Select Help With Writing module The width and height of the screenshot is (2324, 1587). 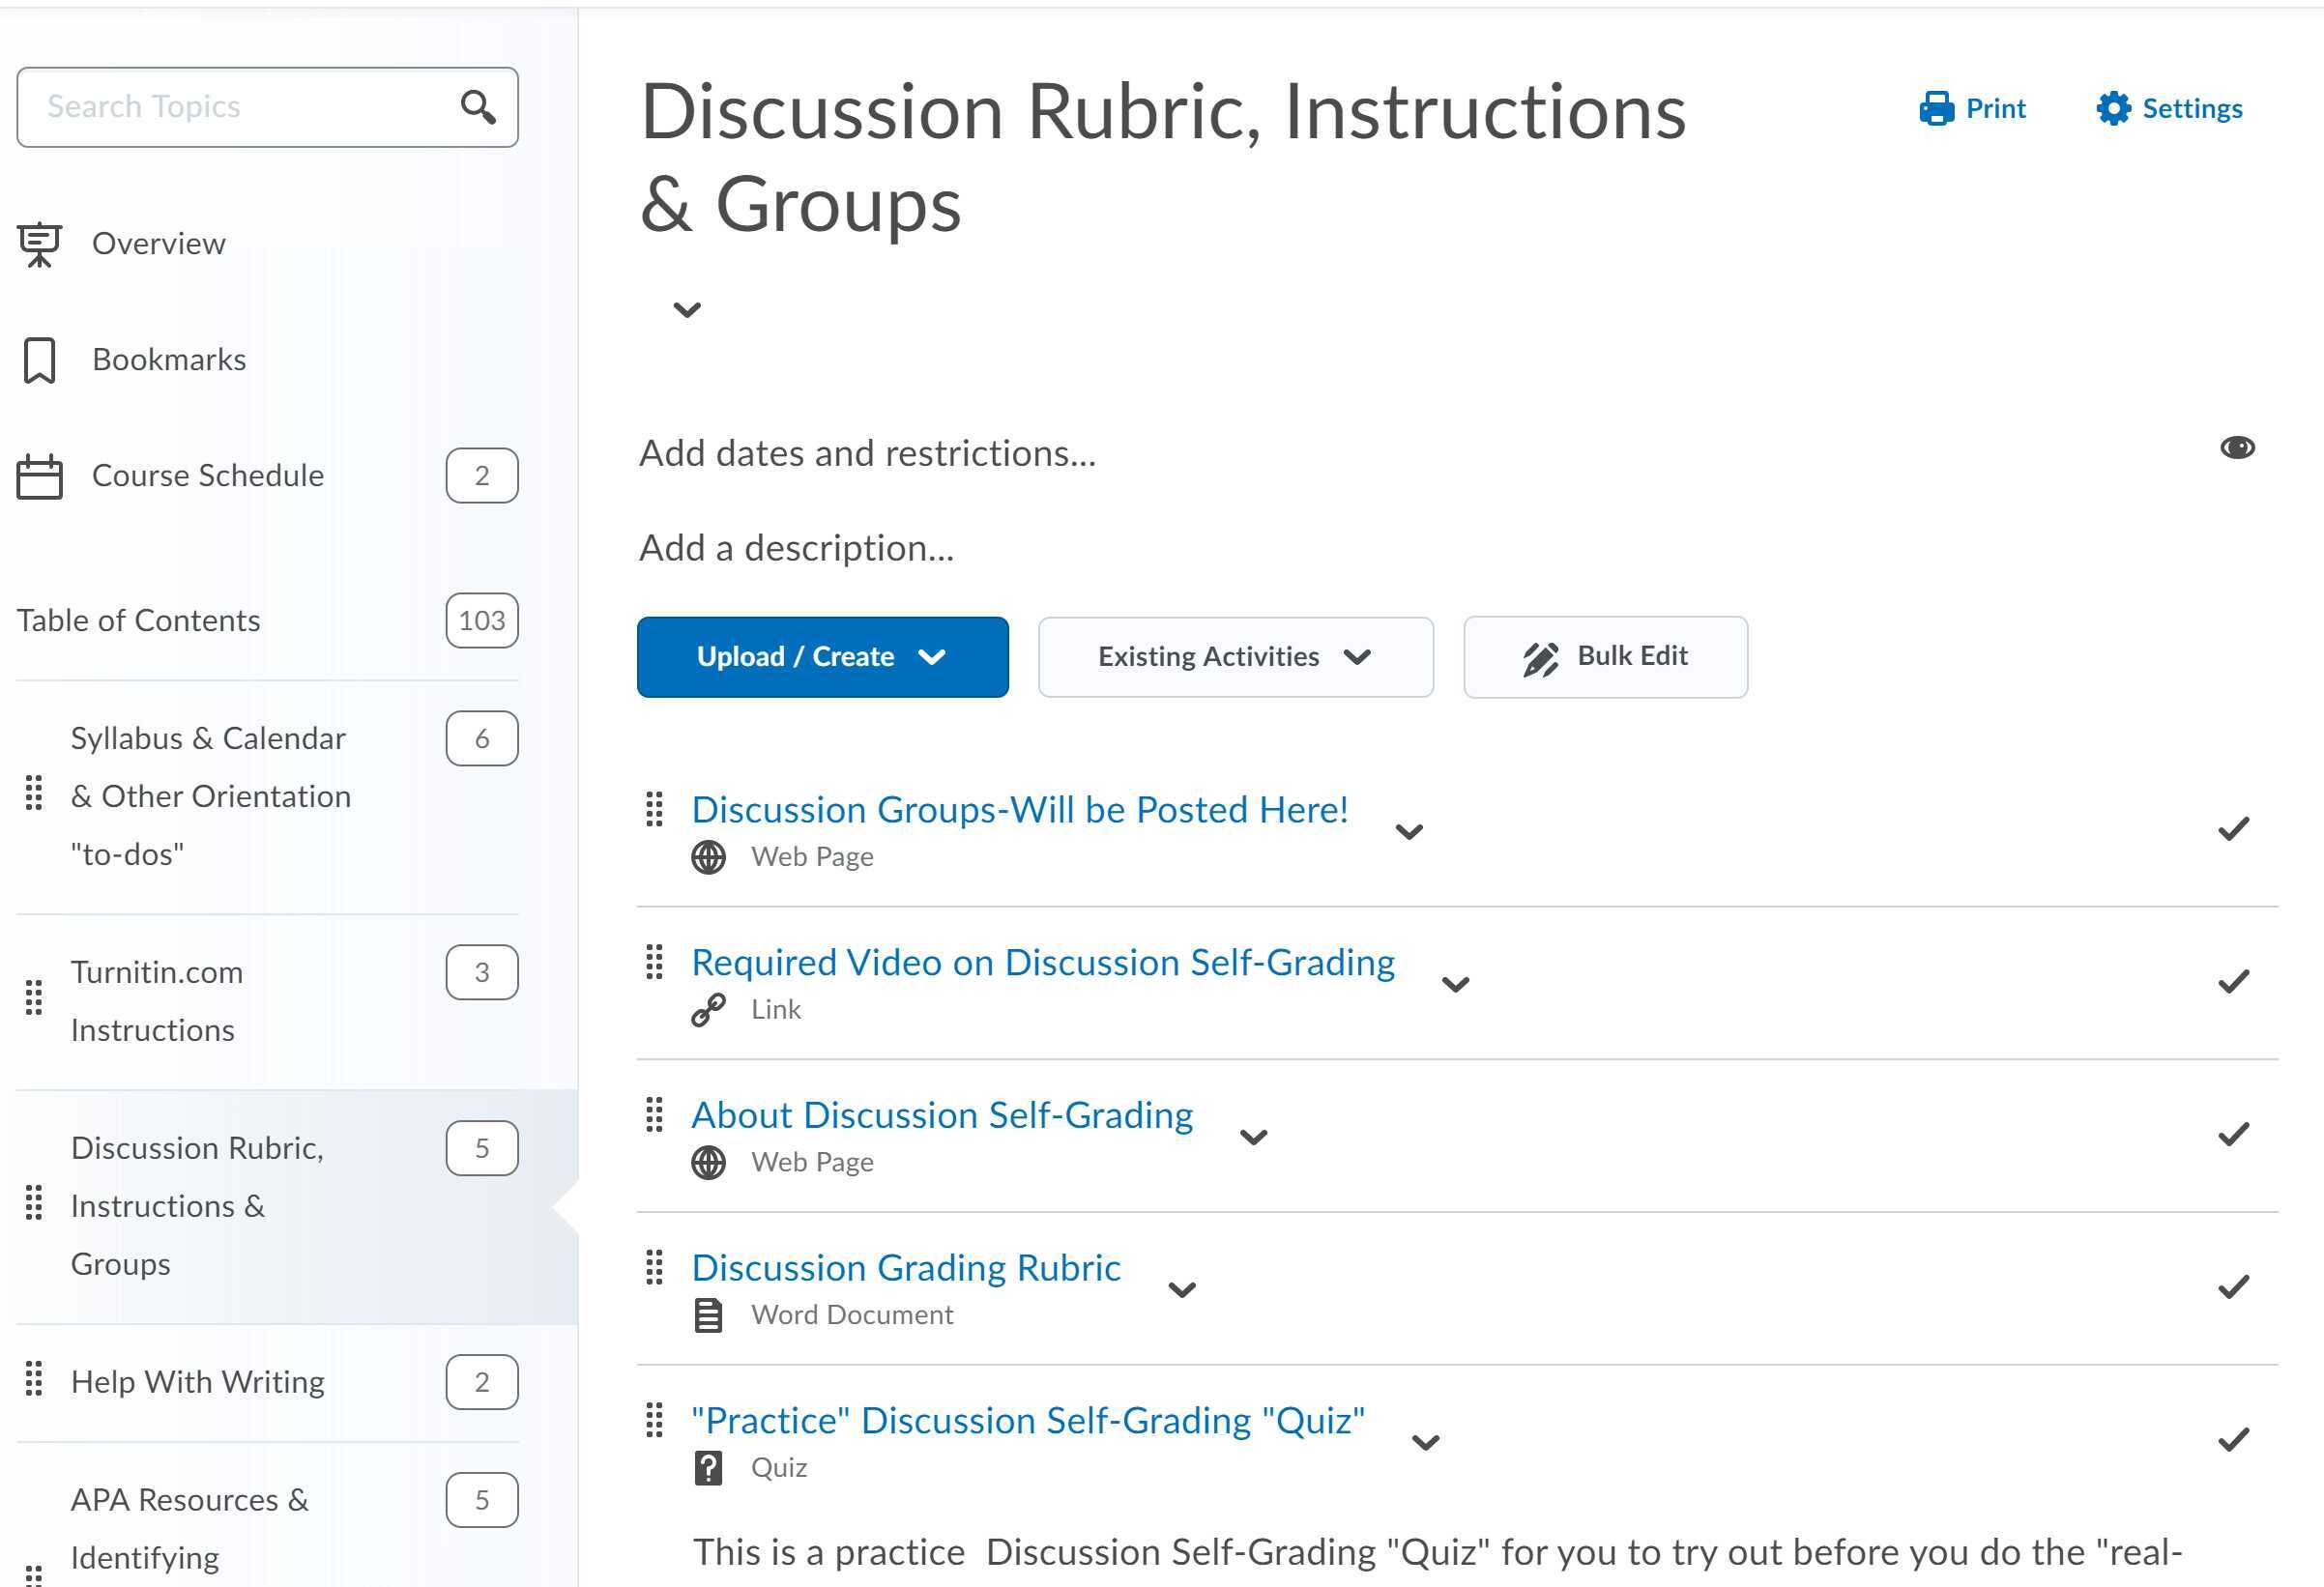[196, 1381]
